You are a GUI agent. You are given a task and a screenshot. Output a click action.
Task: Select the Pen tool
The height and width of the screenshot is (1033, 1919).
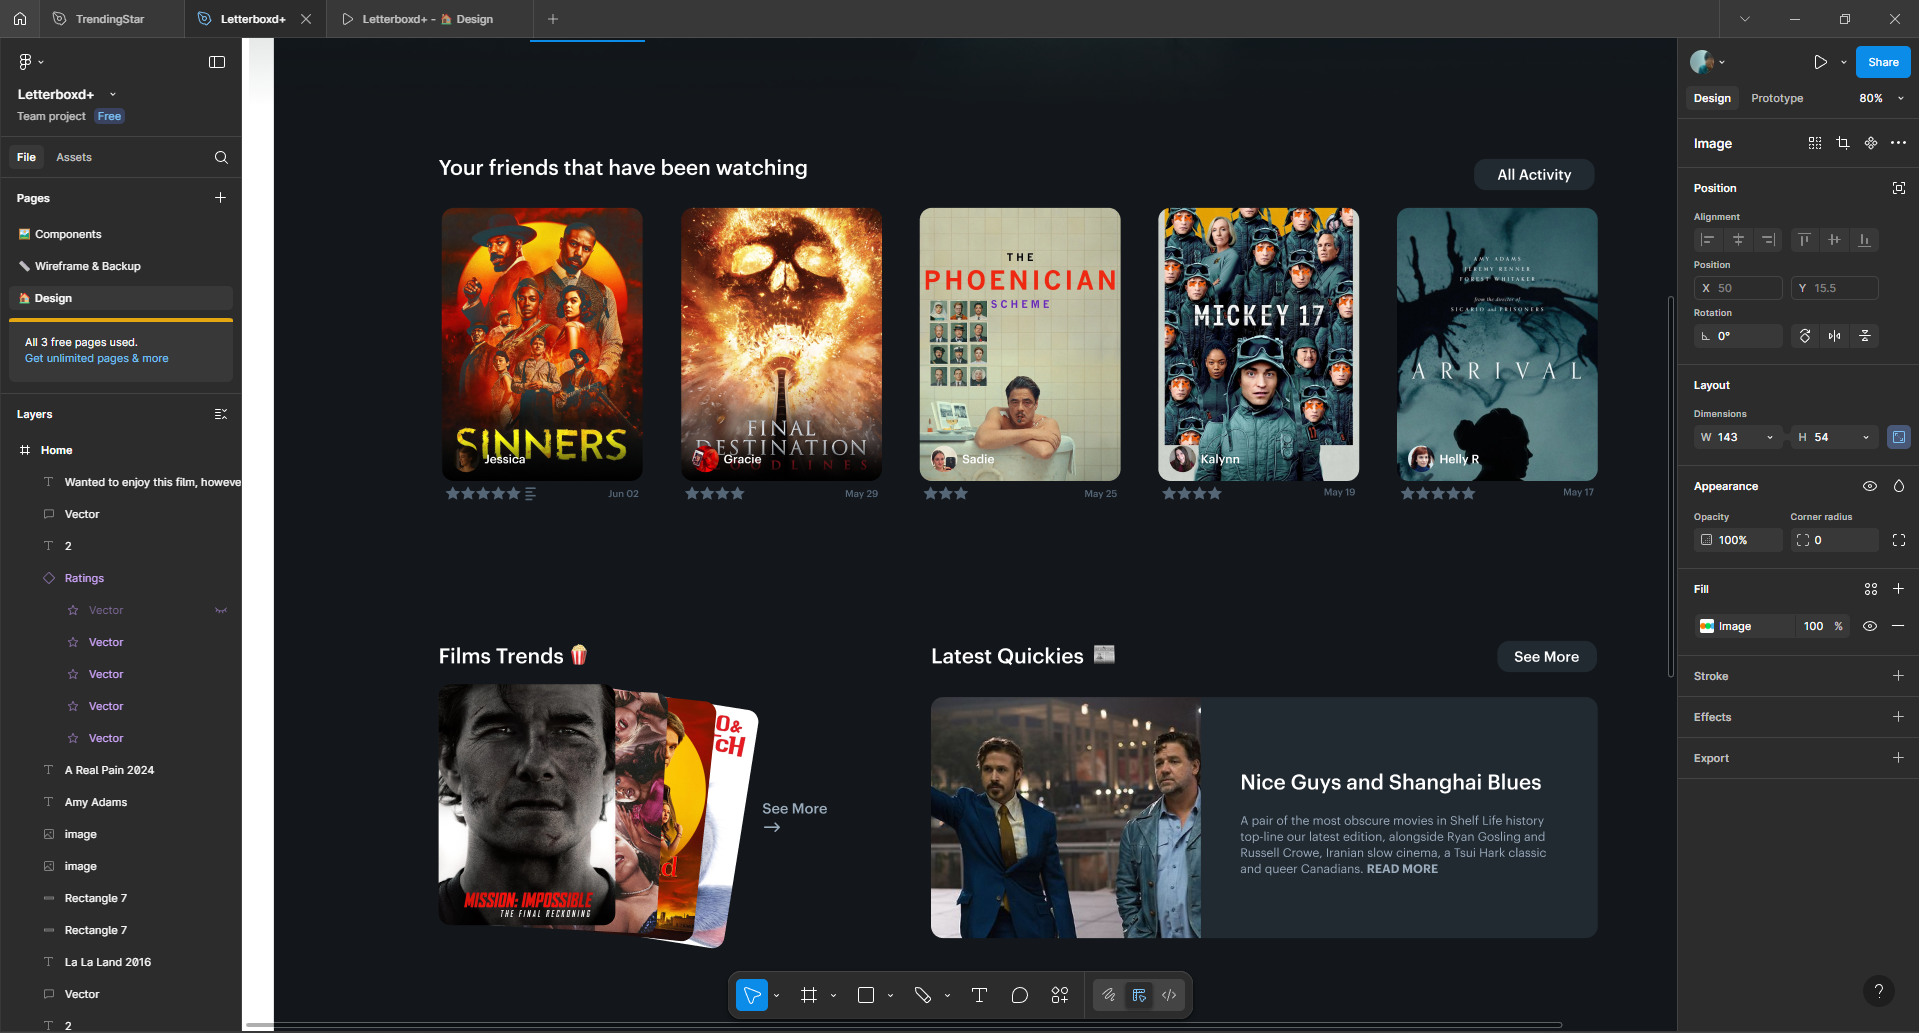pos(923,995)
